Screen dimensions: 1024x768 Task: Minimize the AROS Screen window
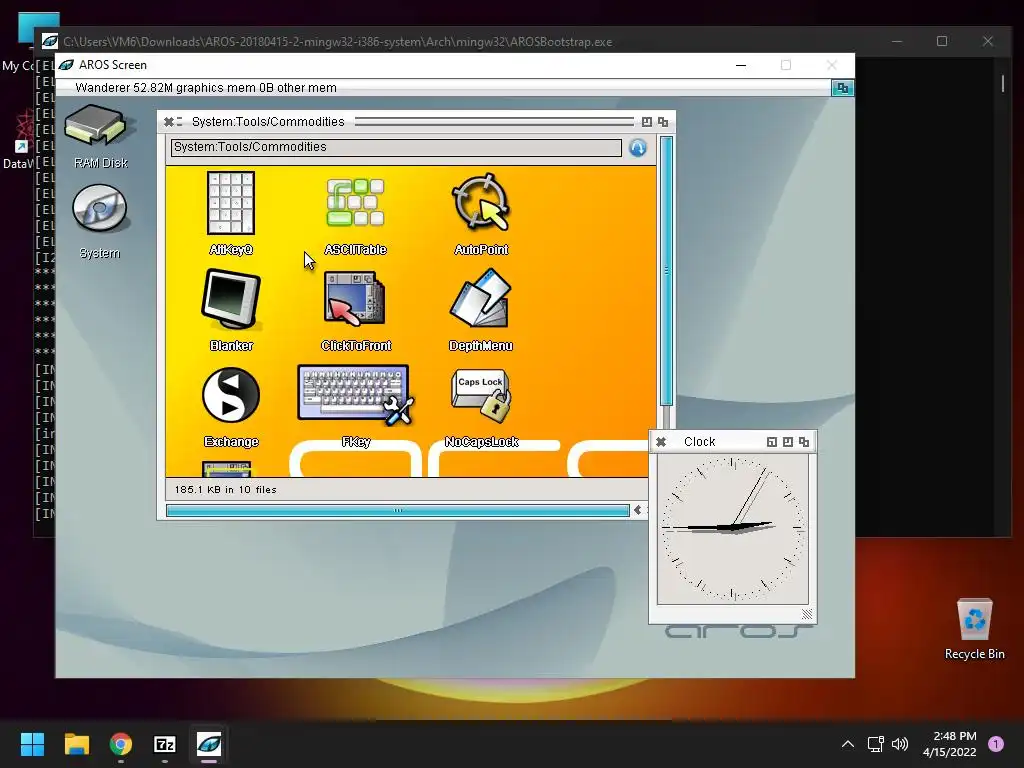(741, 65)
